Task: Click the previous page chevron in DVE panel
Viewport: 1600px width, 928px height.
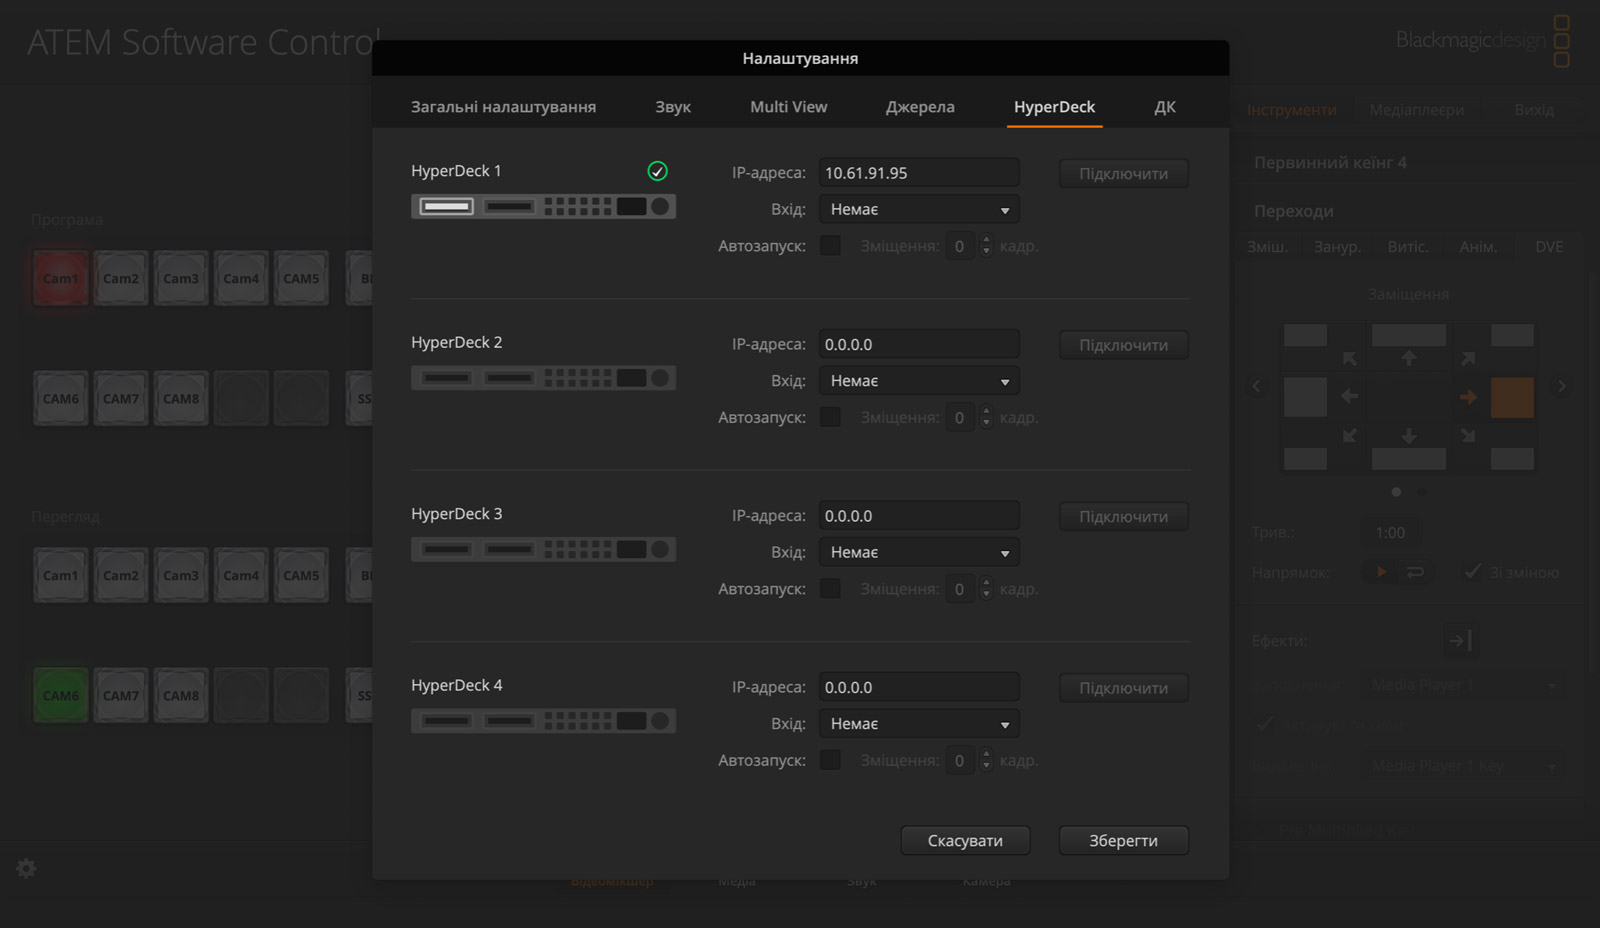Action: click(1257, 386)
